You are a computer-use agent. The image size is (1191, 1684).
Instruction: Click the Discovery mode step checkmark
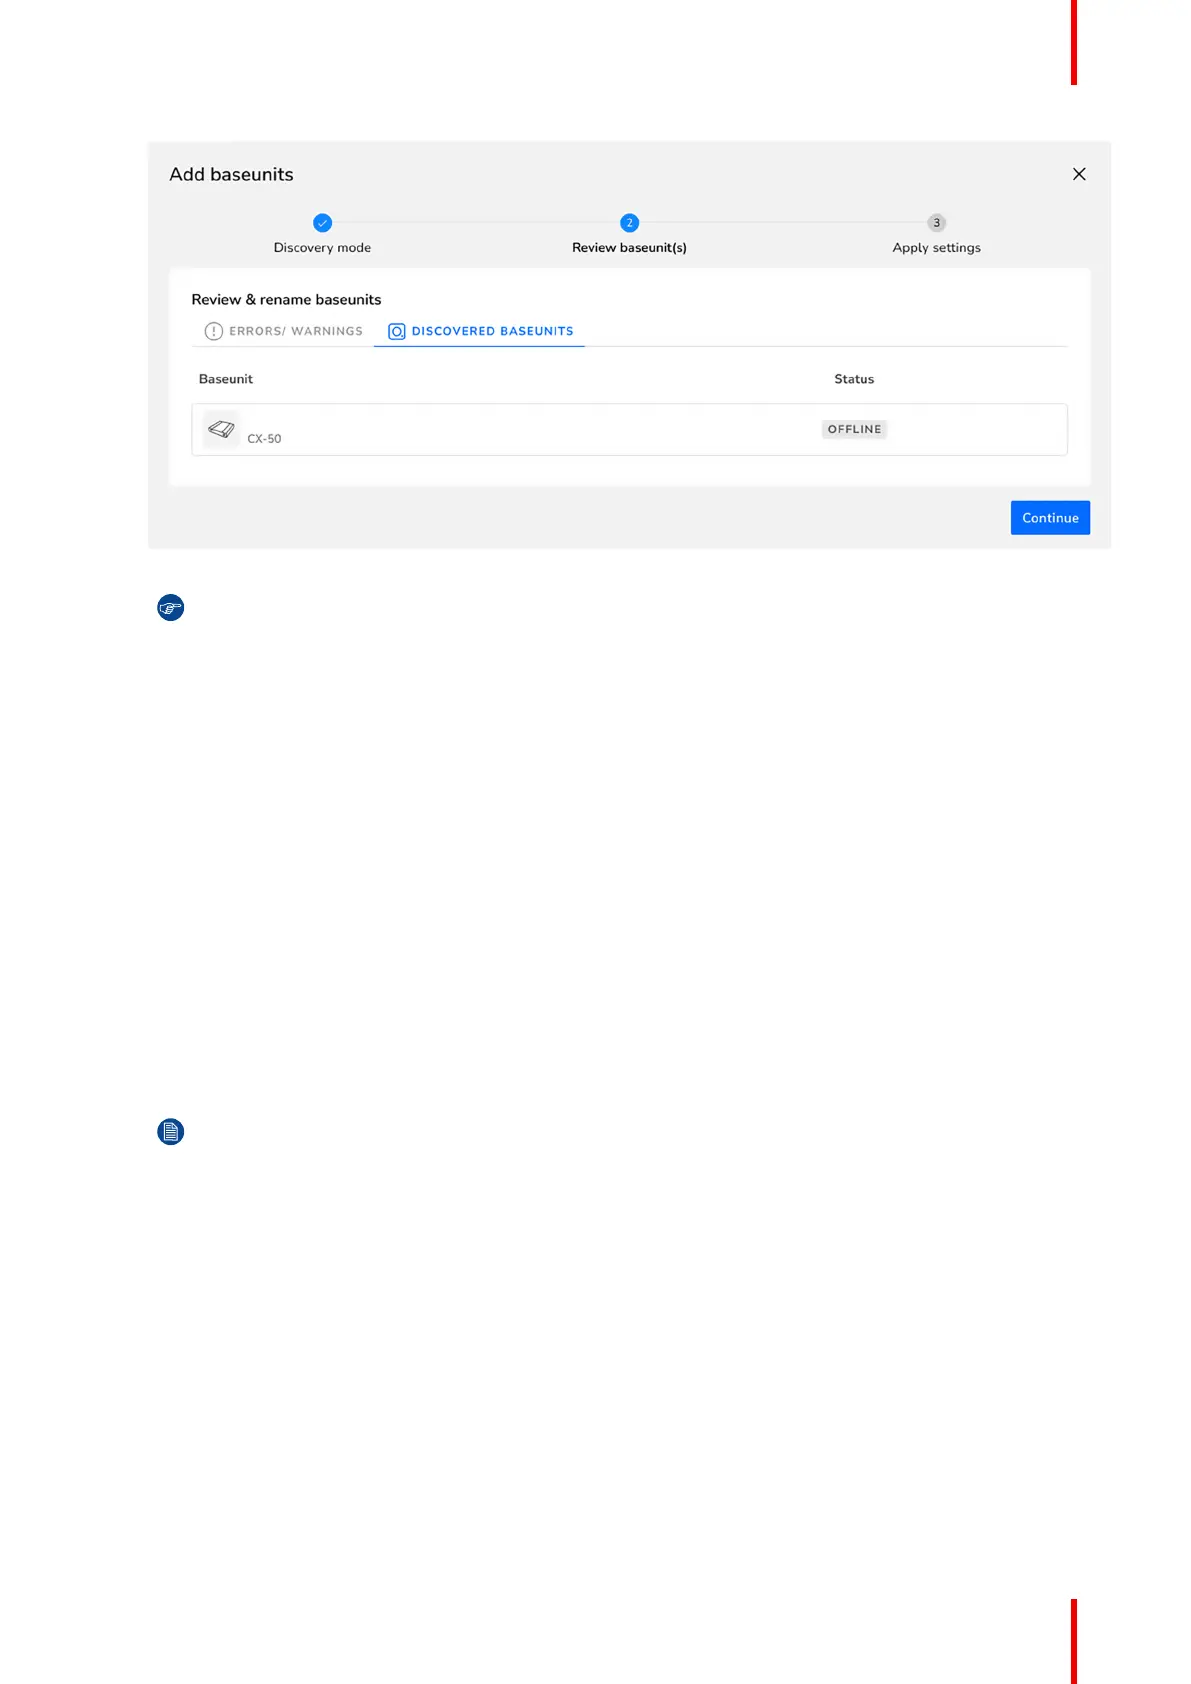(x=322, y=223)
